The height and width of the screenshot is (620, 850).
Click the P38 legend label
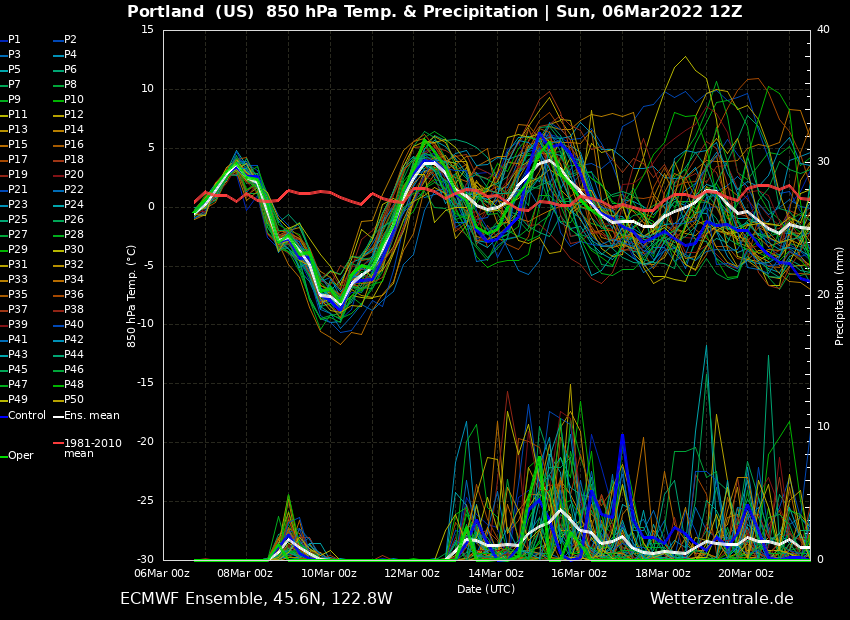point(74,310)
